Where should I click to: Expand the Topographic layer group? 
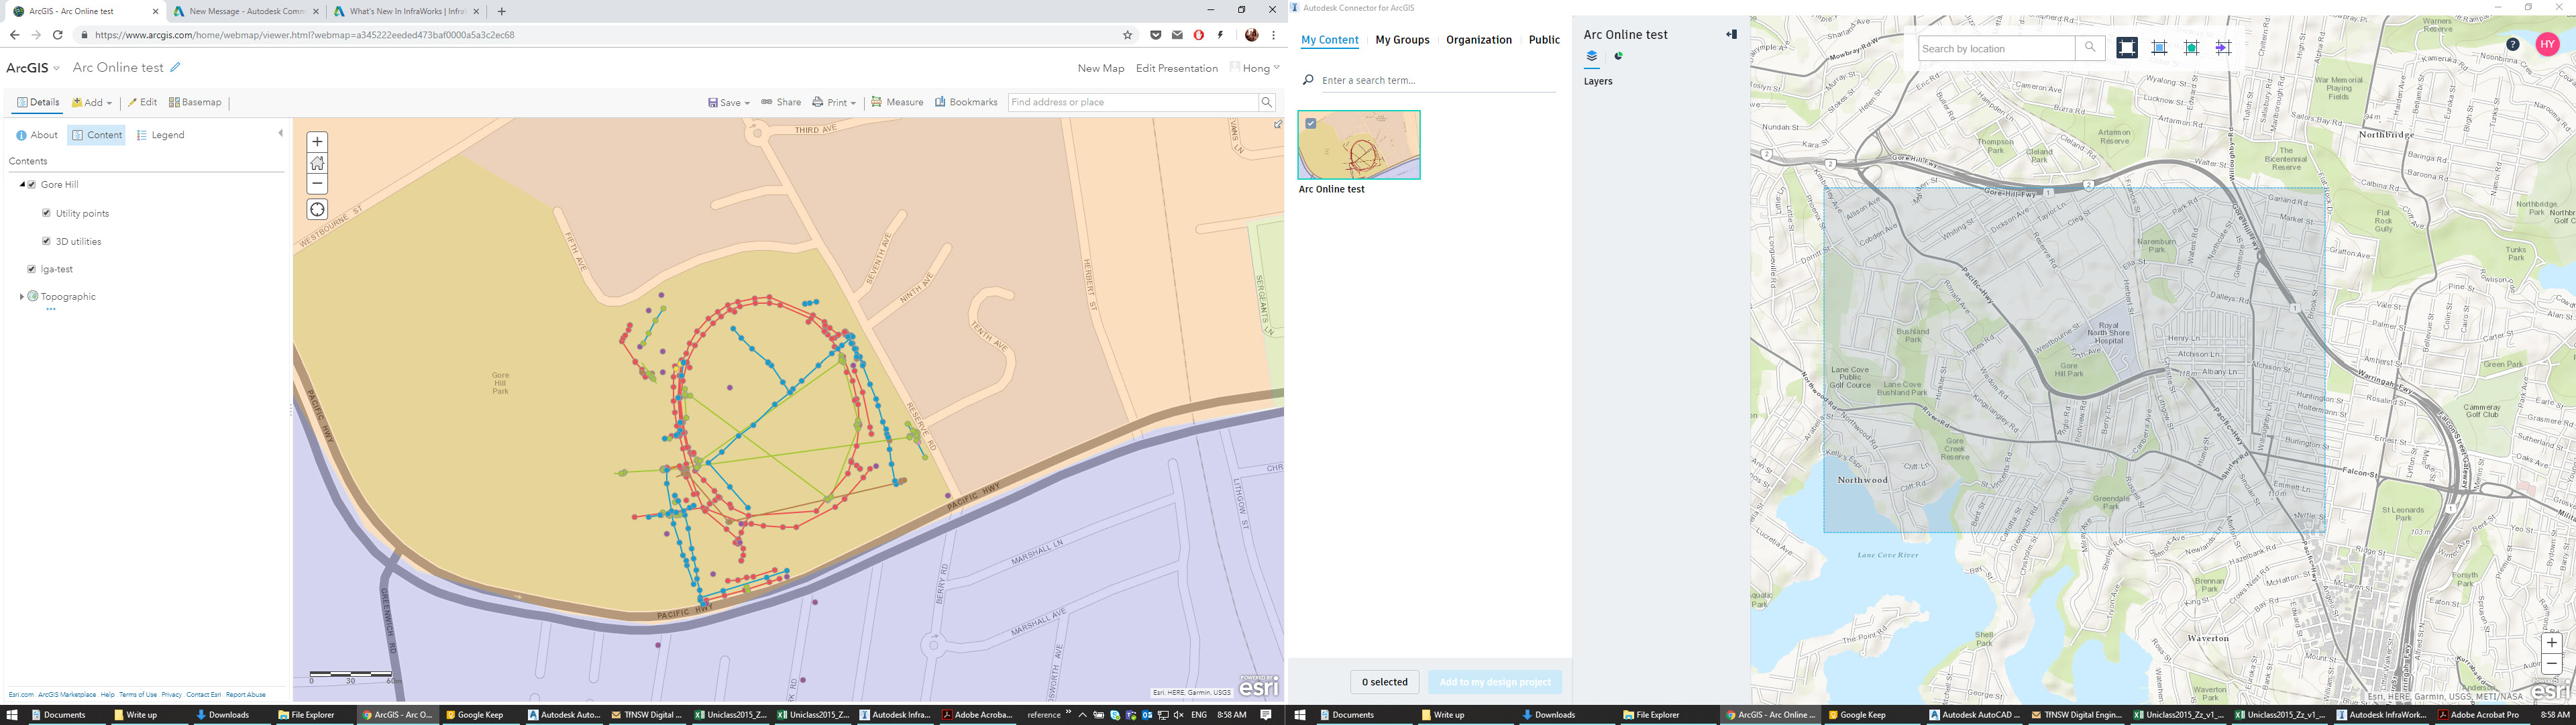22,296
